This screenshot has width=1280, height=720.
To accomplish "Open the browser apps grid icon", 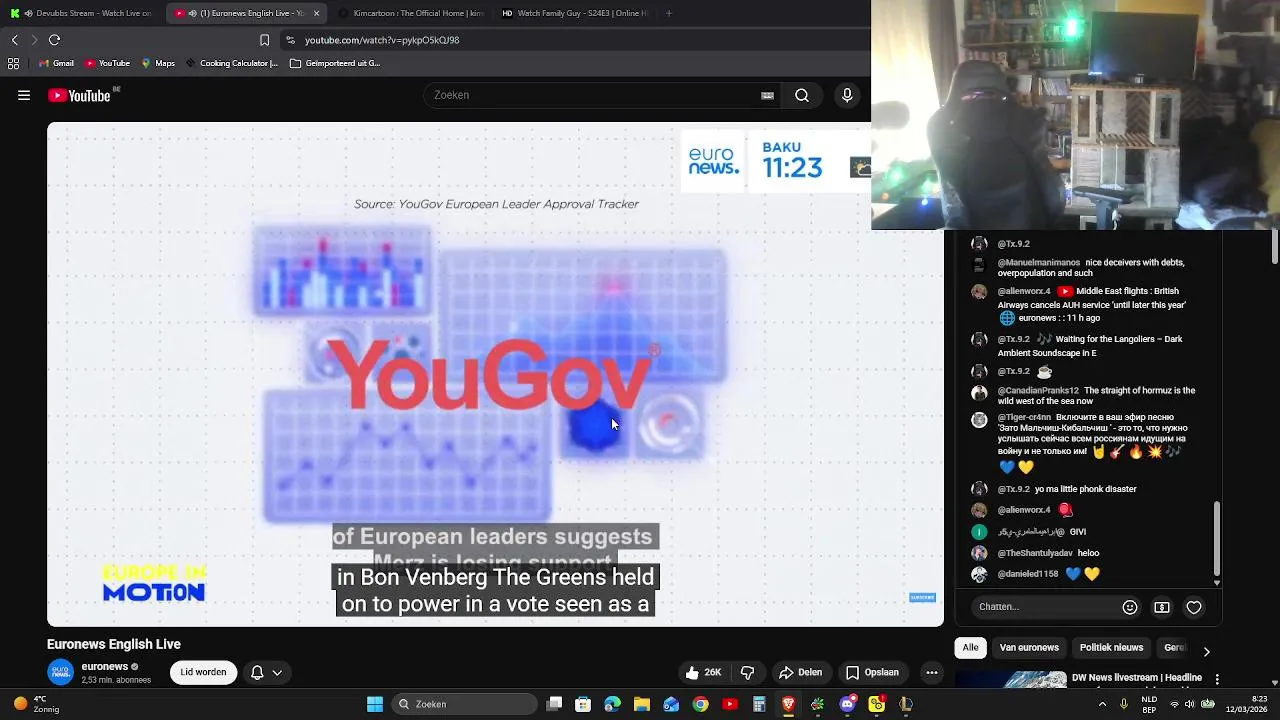I will [x=13, y=63].
